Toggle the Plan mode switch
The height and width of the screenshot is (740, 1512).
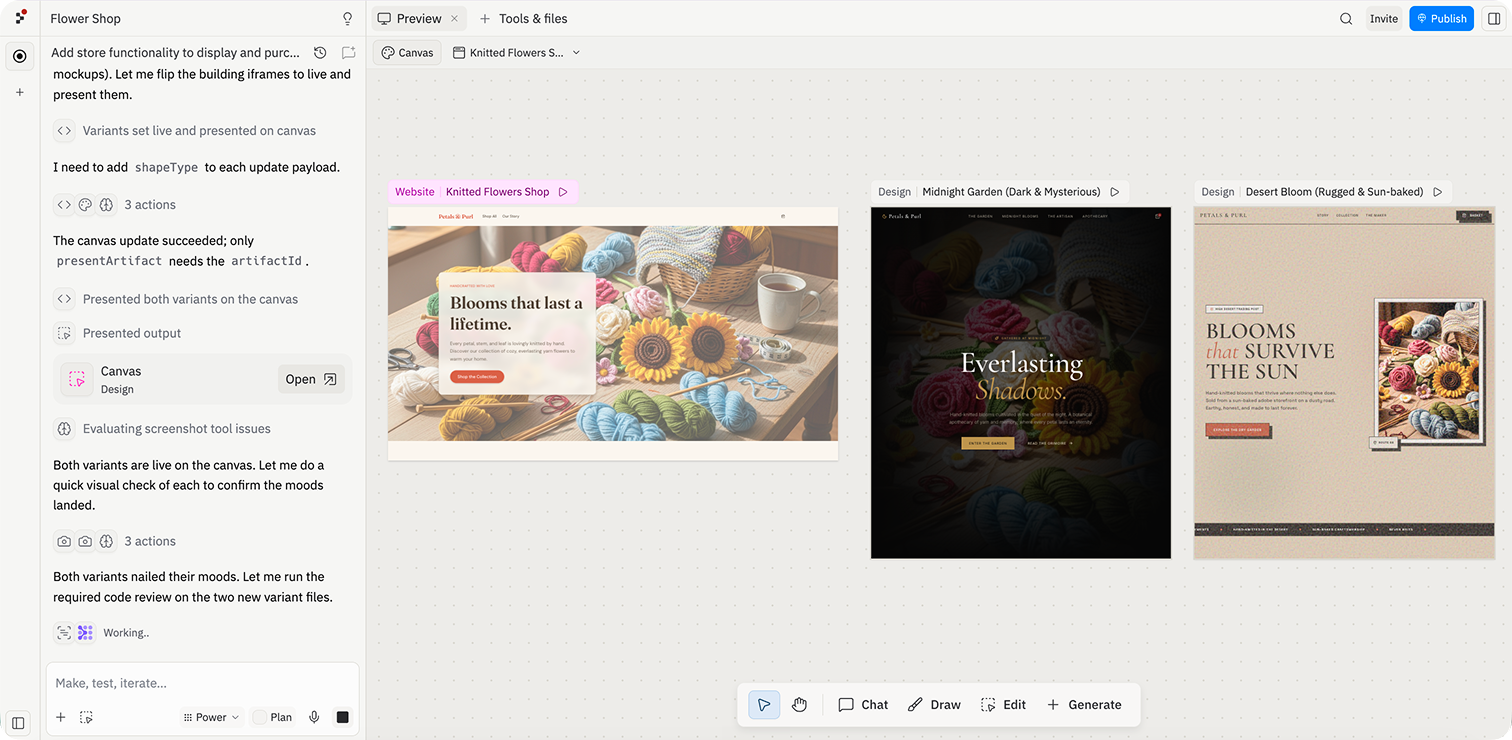[272, 717]
